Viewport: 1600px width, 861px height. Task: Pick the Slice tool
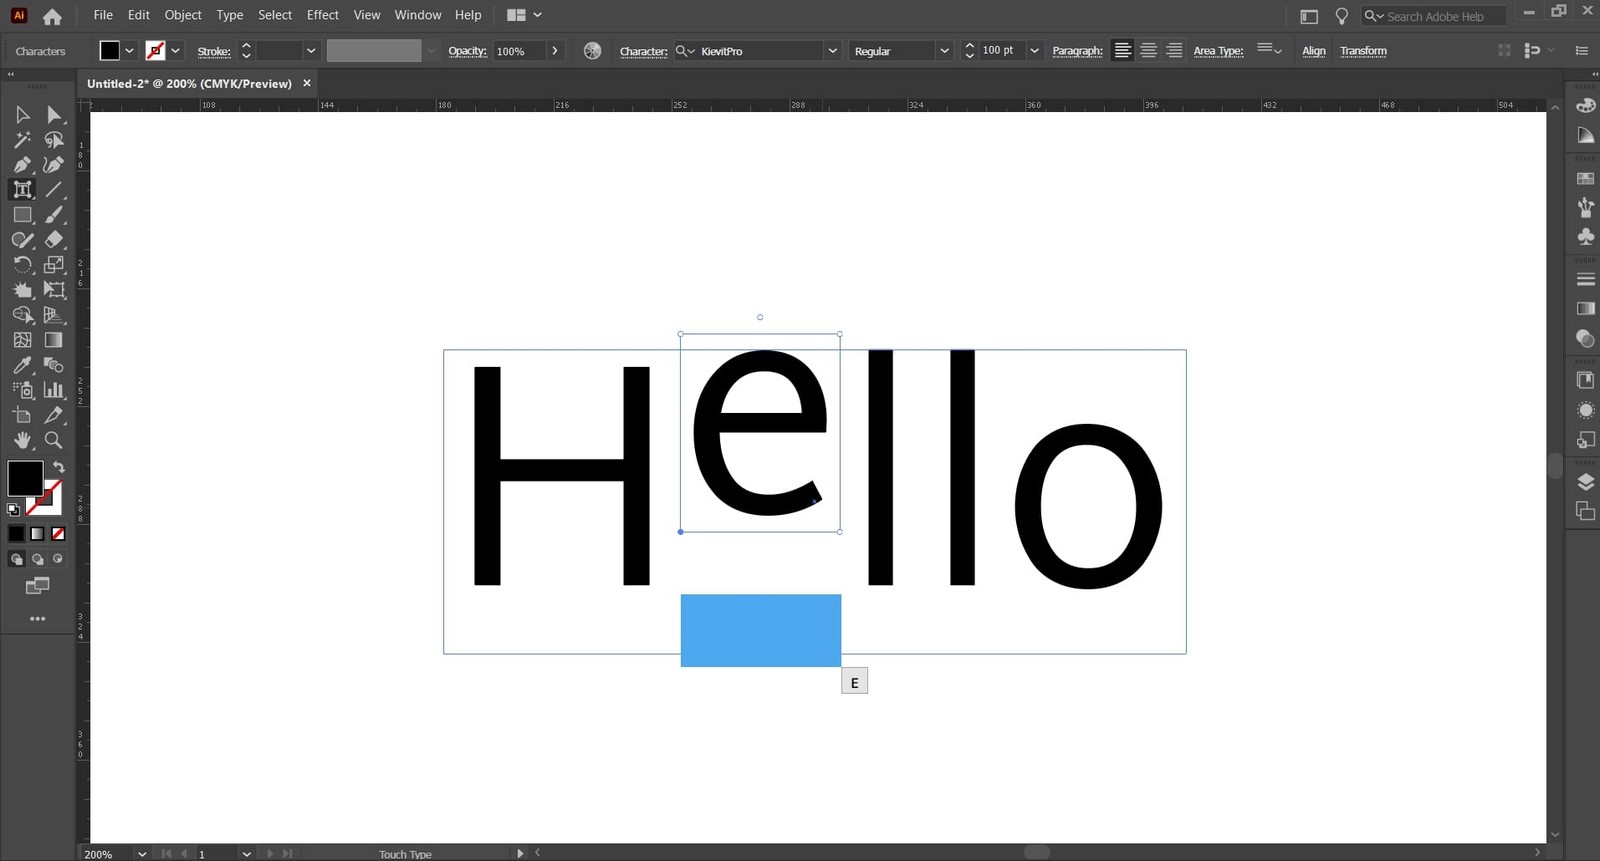pyautogui.click(x=54, y=415)
